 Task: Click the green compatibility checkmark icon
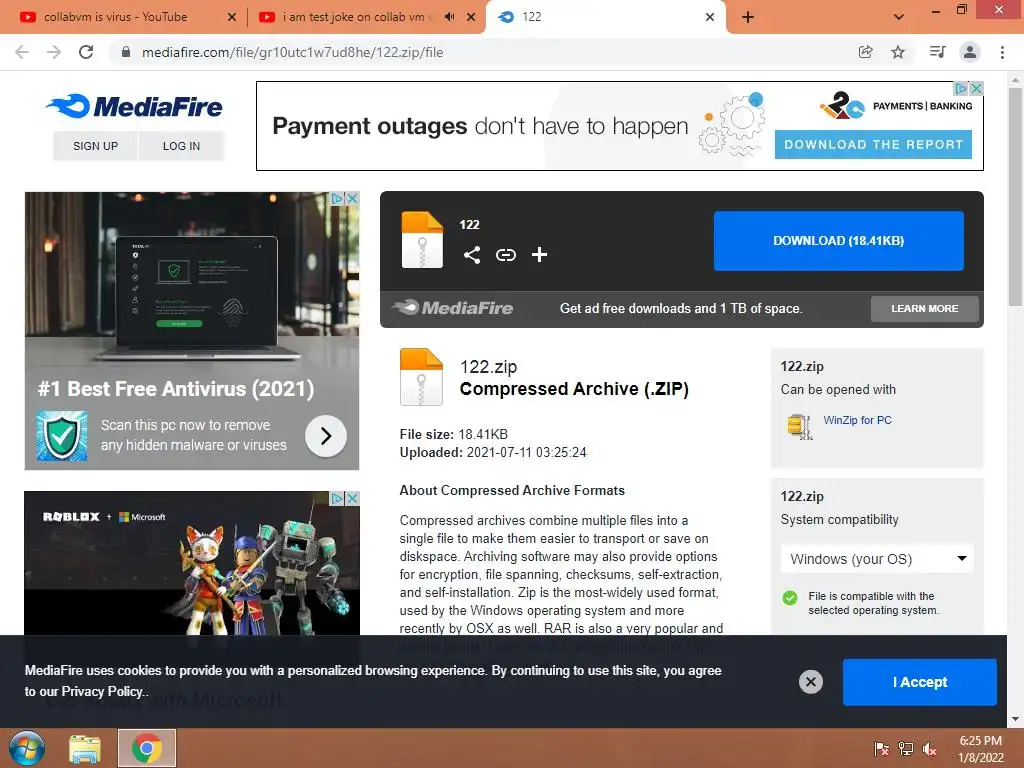[x=790, y=598]
